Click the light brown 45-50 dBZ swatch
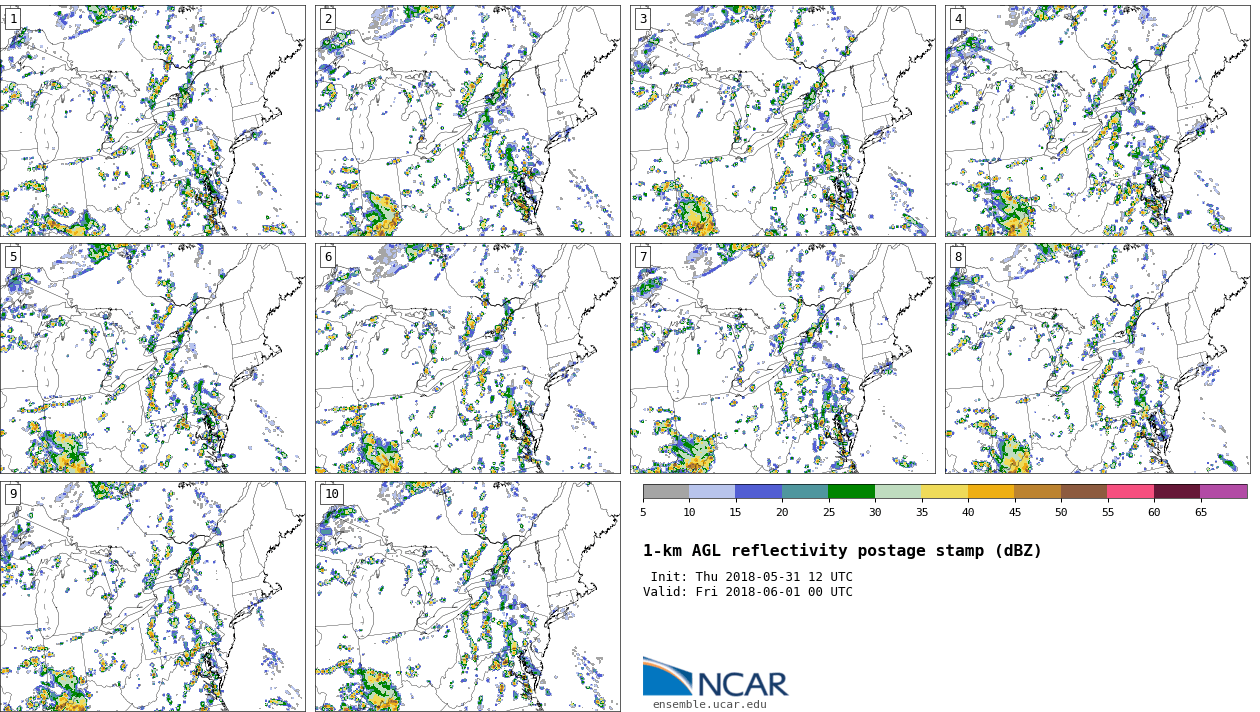 [x=1038, y=492]
